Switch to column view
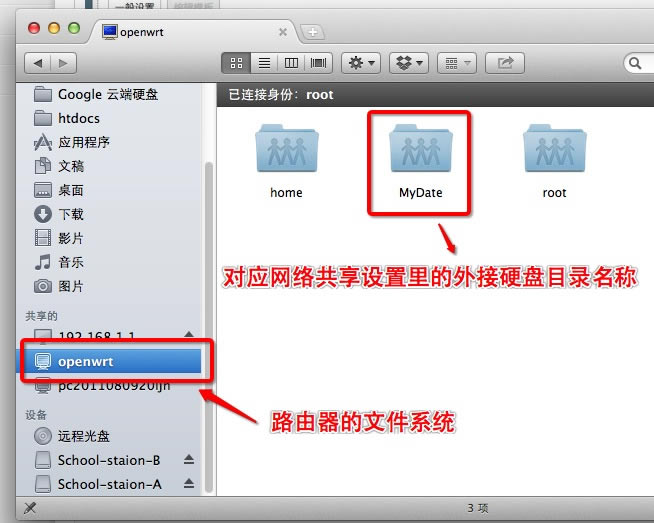 [x=291, y=63]
